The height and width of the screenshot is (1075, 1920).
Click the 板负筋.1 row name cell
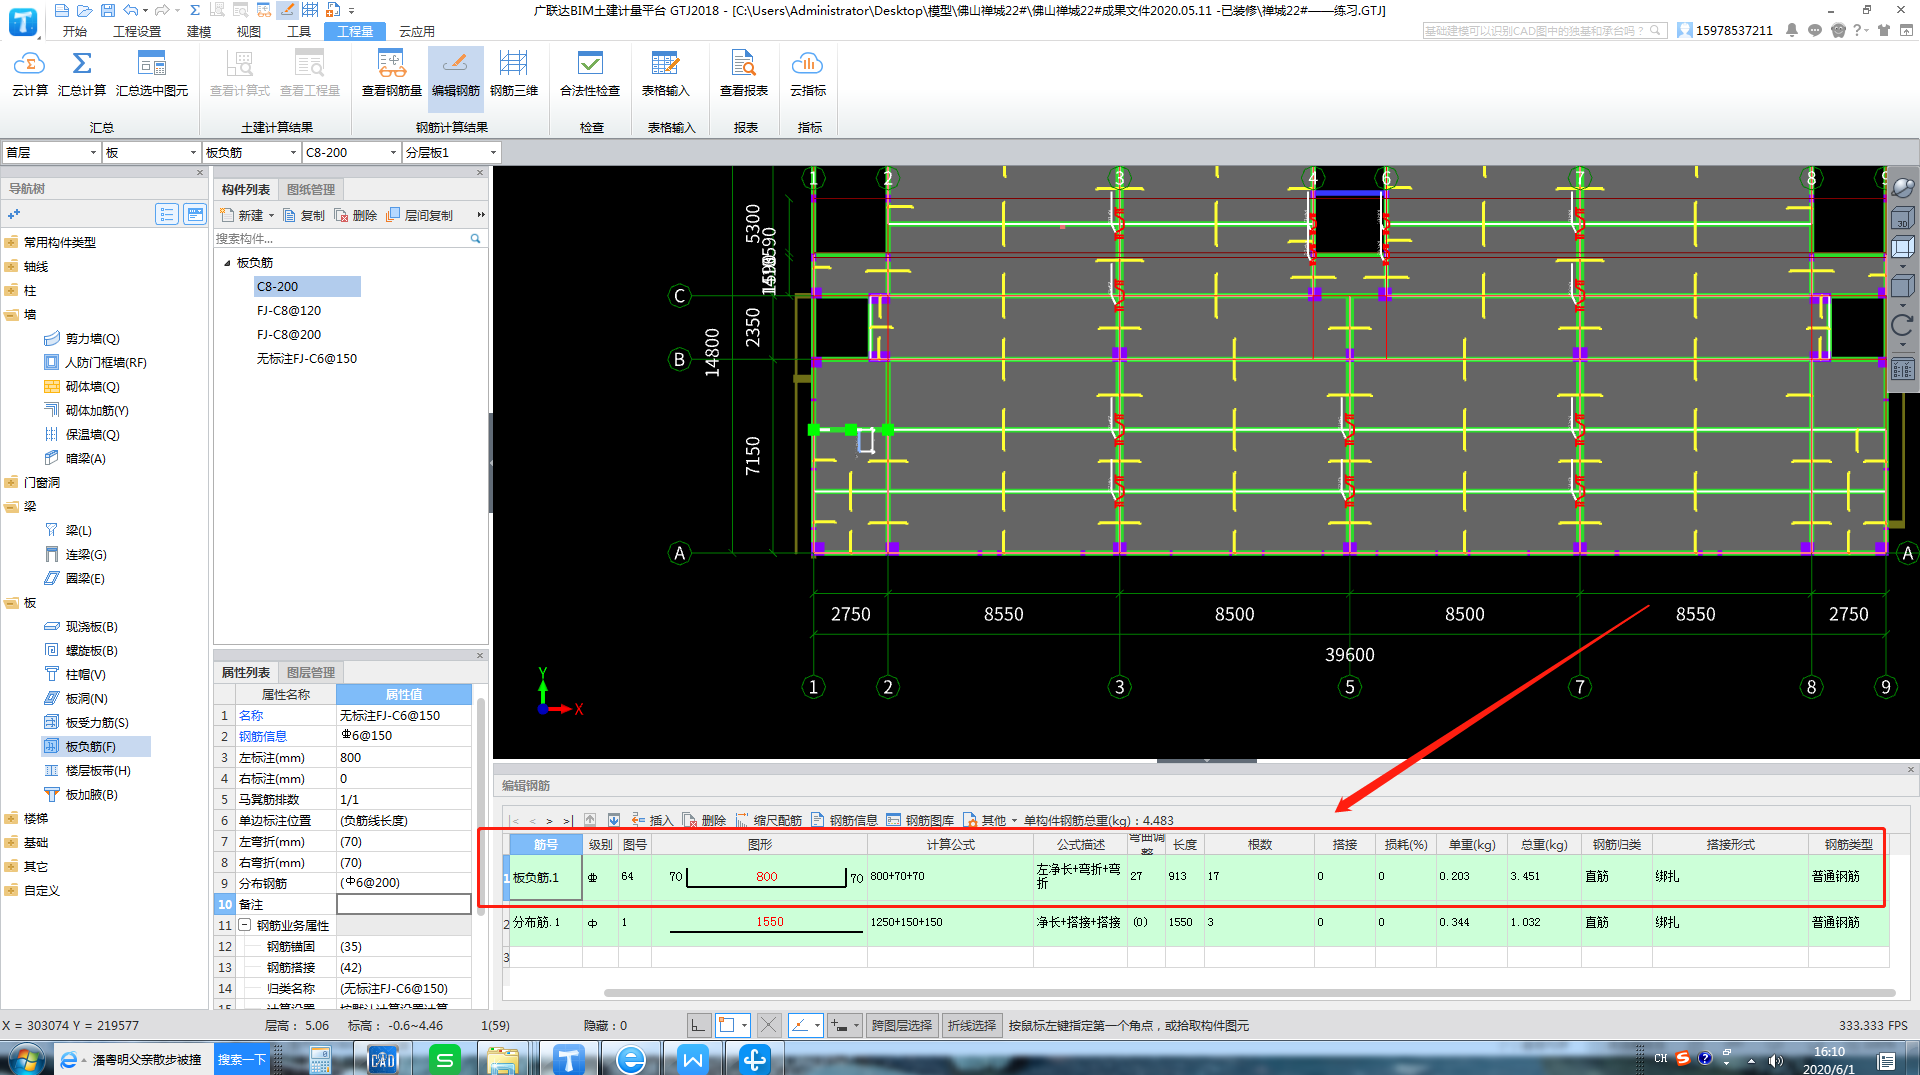(546, 877)
